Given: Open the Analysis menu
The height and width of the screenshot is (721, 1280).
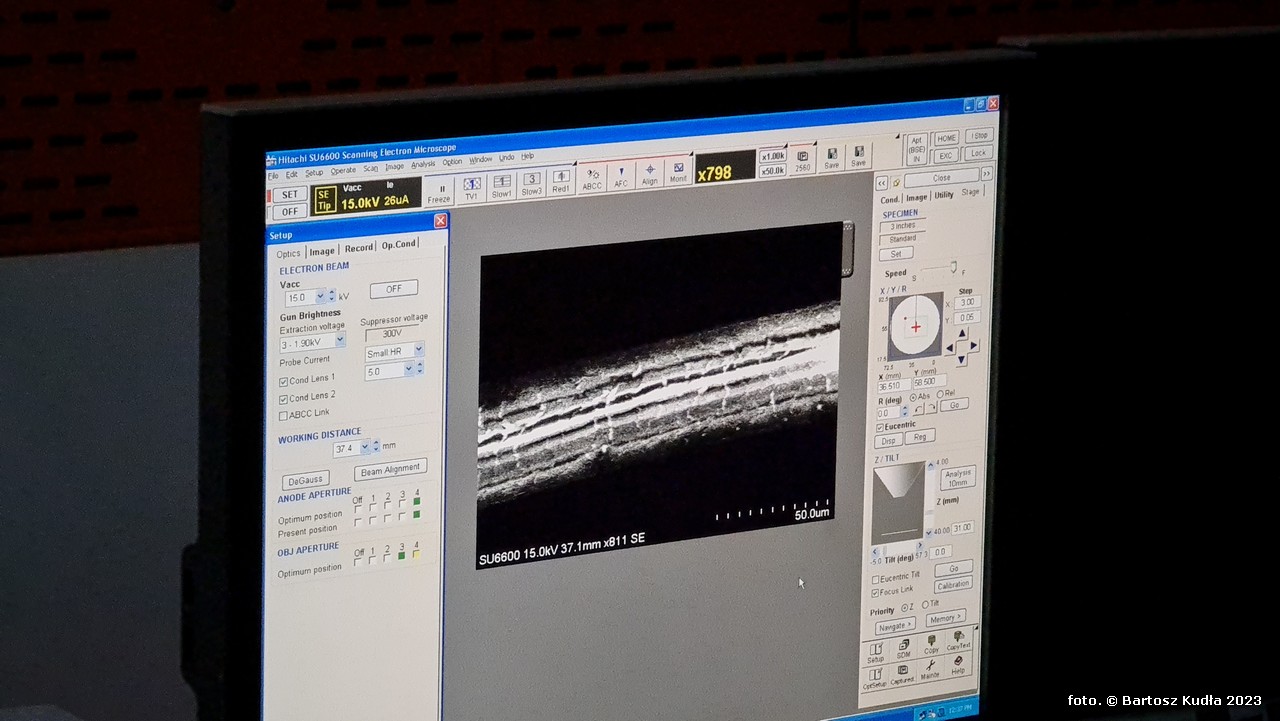Looking at the screenshot, I should (423, 164).
